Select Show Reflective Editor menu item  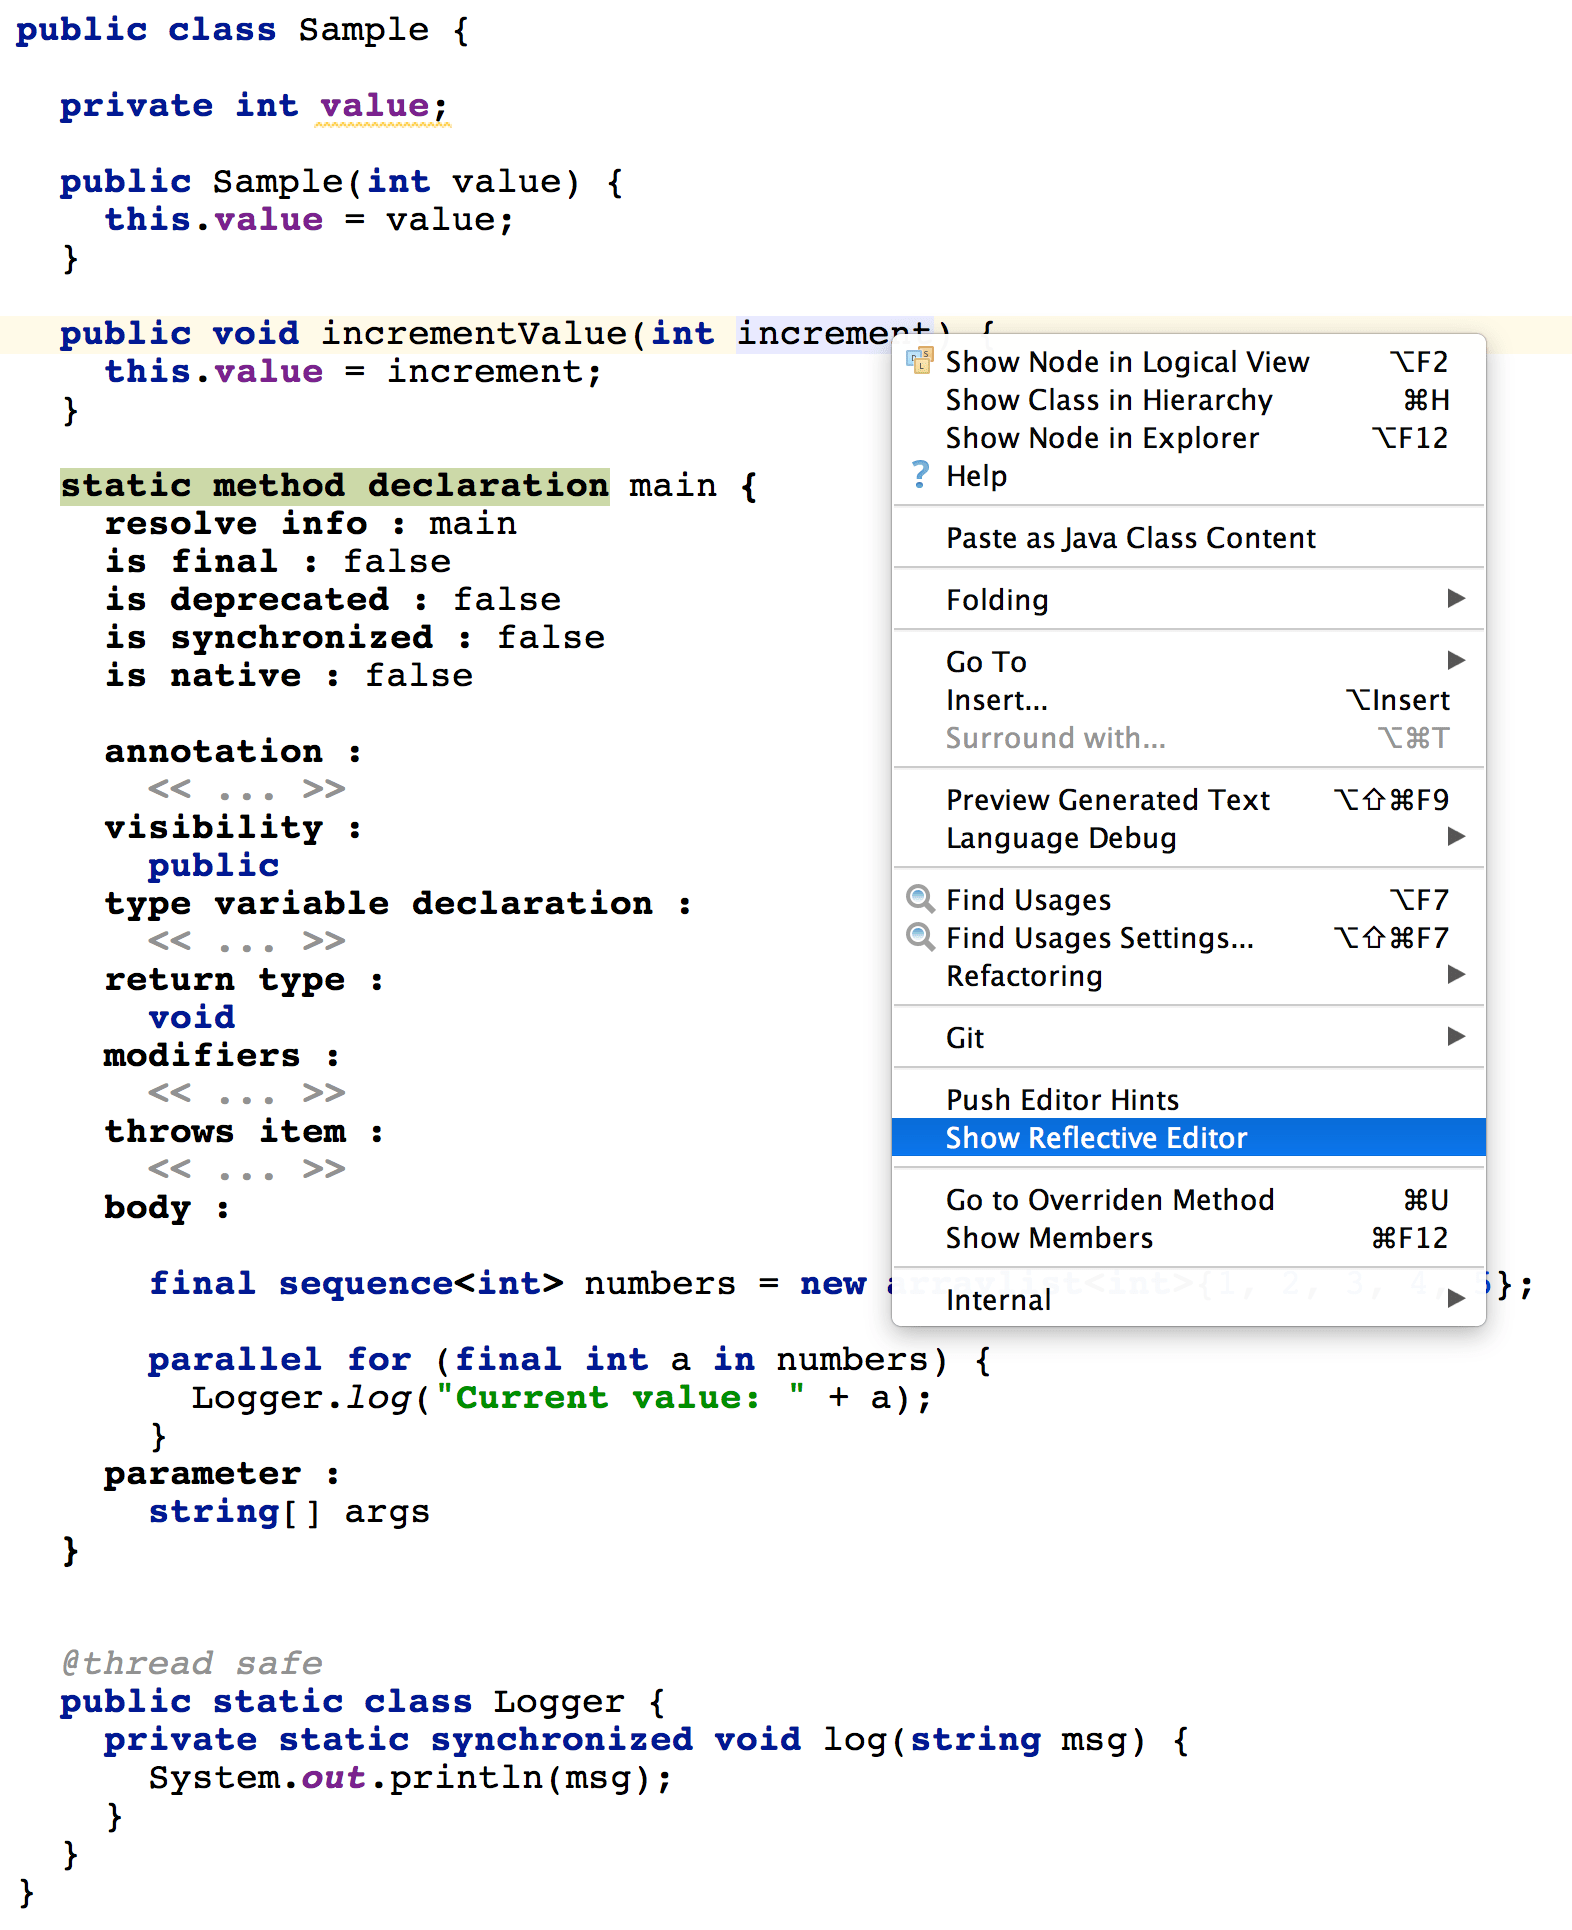coord(1096,1138)
